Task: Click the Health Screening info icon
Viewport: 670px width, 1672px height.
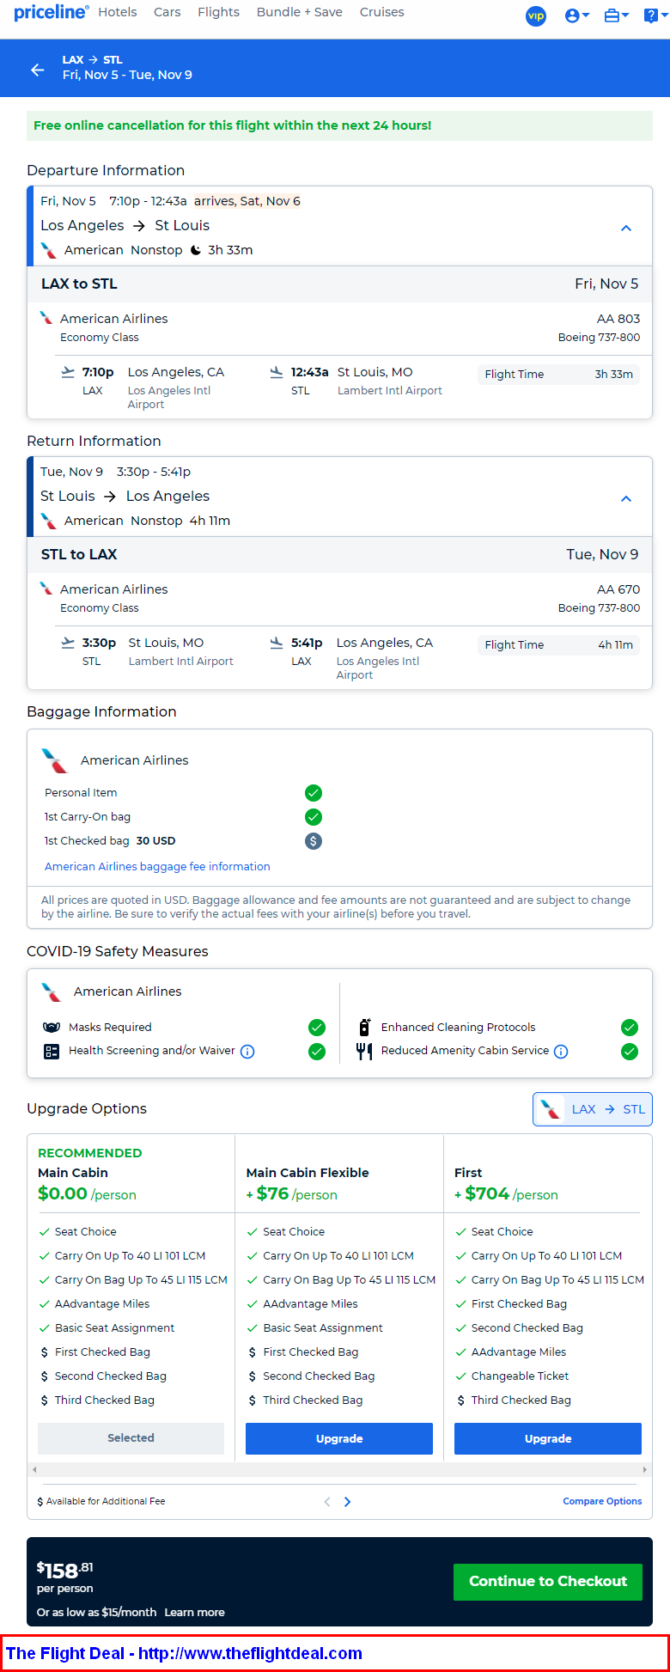Action: coord(247,1051)
